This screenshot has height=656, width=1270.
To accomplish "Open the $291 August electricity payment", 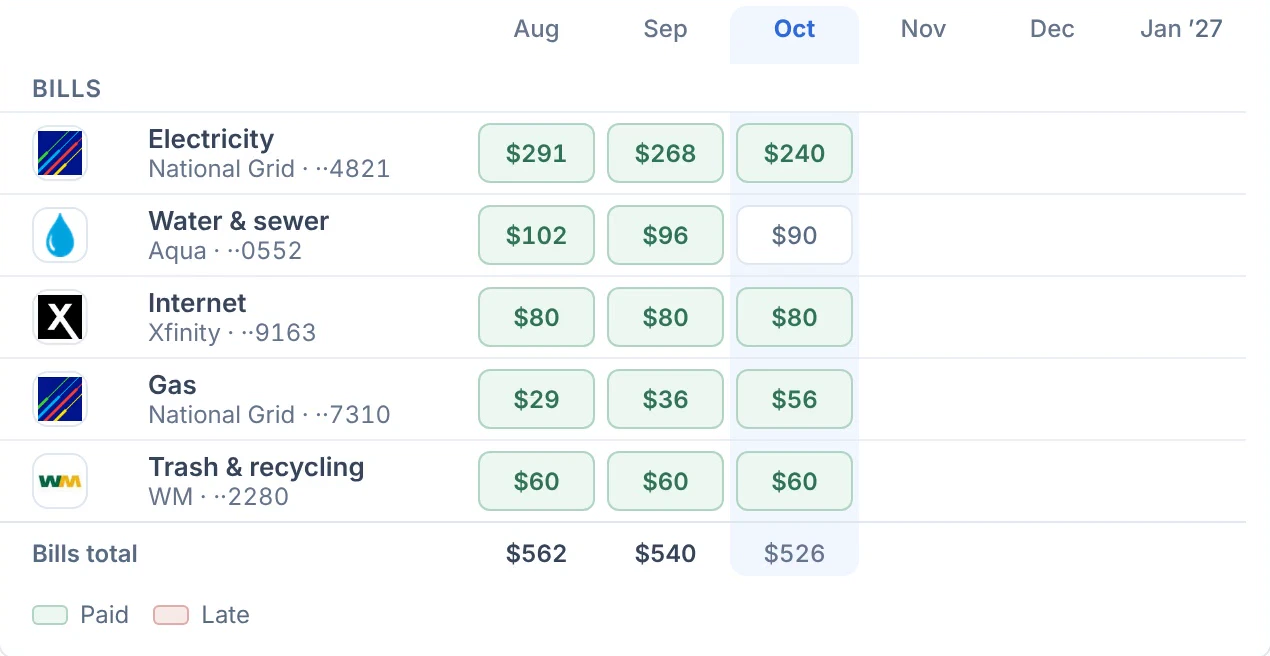I will [x=536, y=153].
